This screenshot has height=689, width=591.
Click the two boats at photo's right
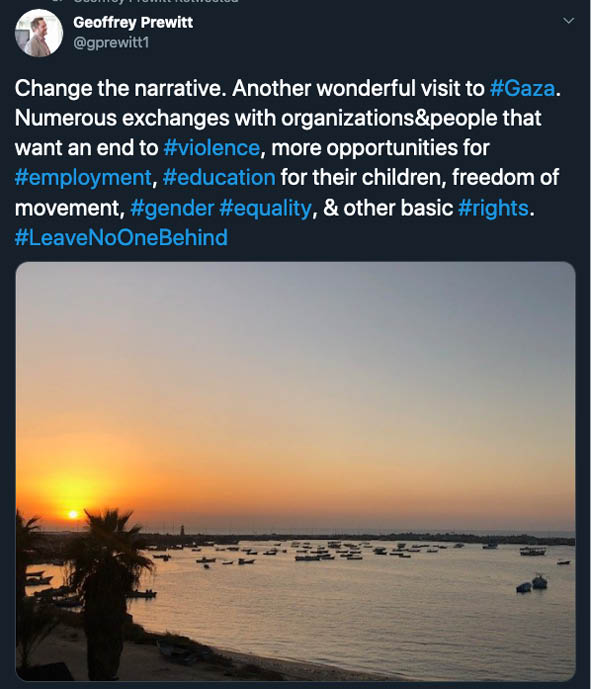point(532,584)
